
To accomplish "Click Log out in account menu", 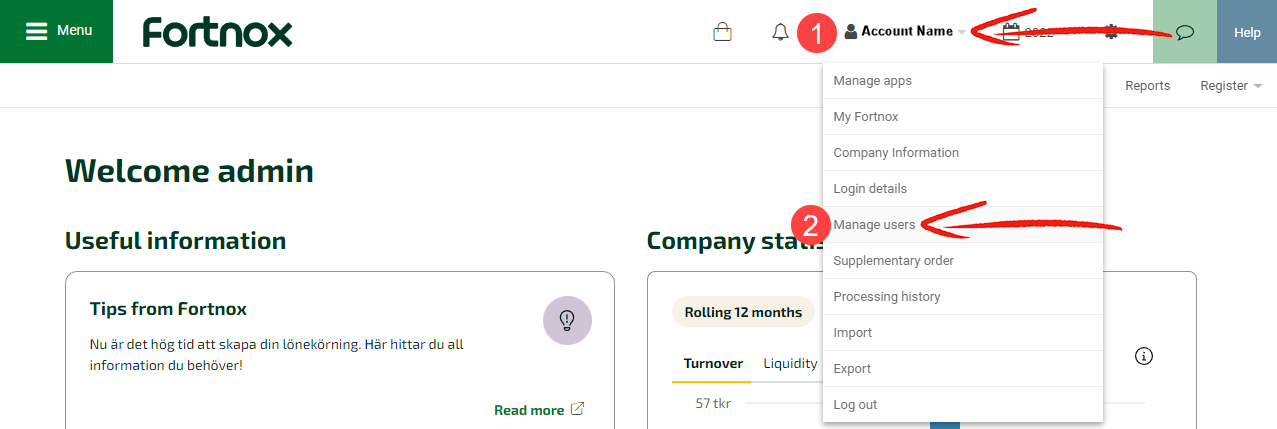I will point(963,405).
